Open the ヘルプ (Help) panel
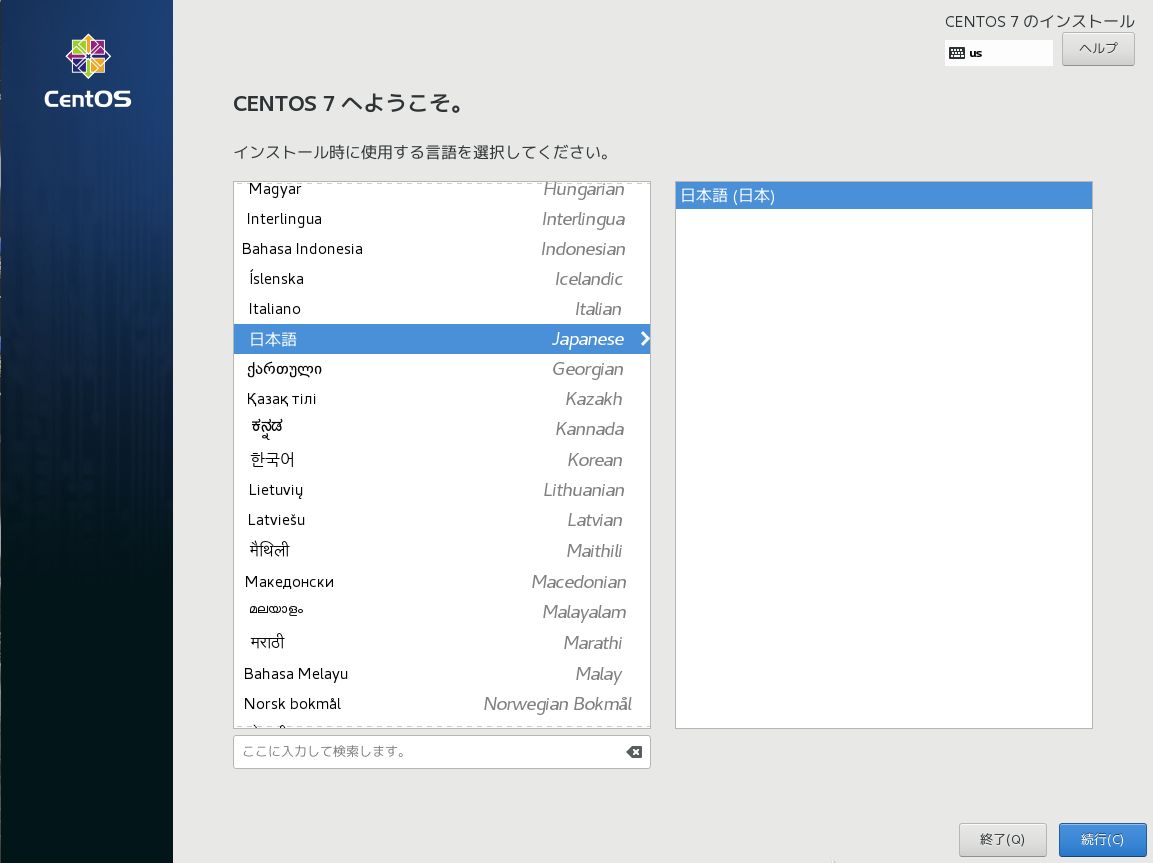The height and width of the screenshot is (863, 1153). 1097,48
